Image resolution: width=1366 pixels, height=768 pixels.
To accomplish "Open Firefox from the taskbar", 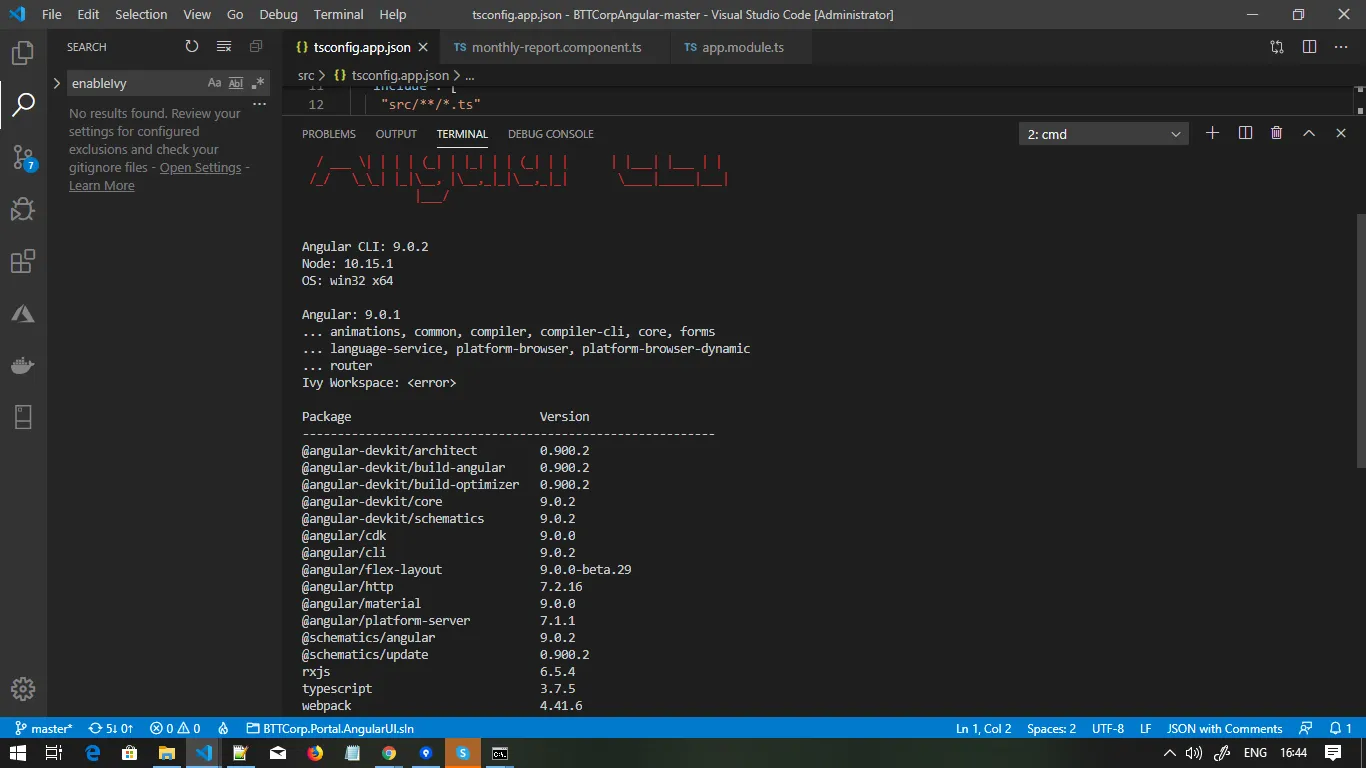I will (315, 753).
